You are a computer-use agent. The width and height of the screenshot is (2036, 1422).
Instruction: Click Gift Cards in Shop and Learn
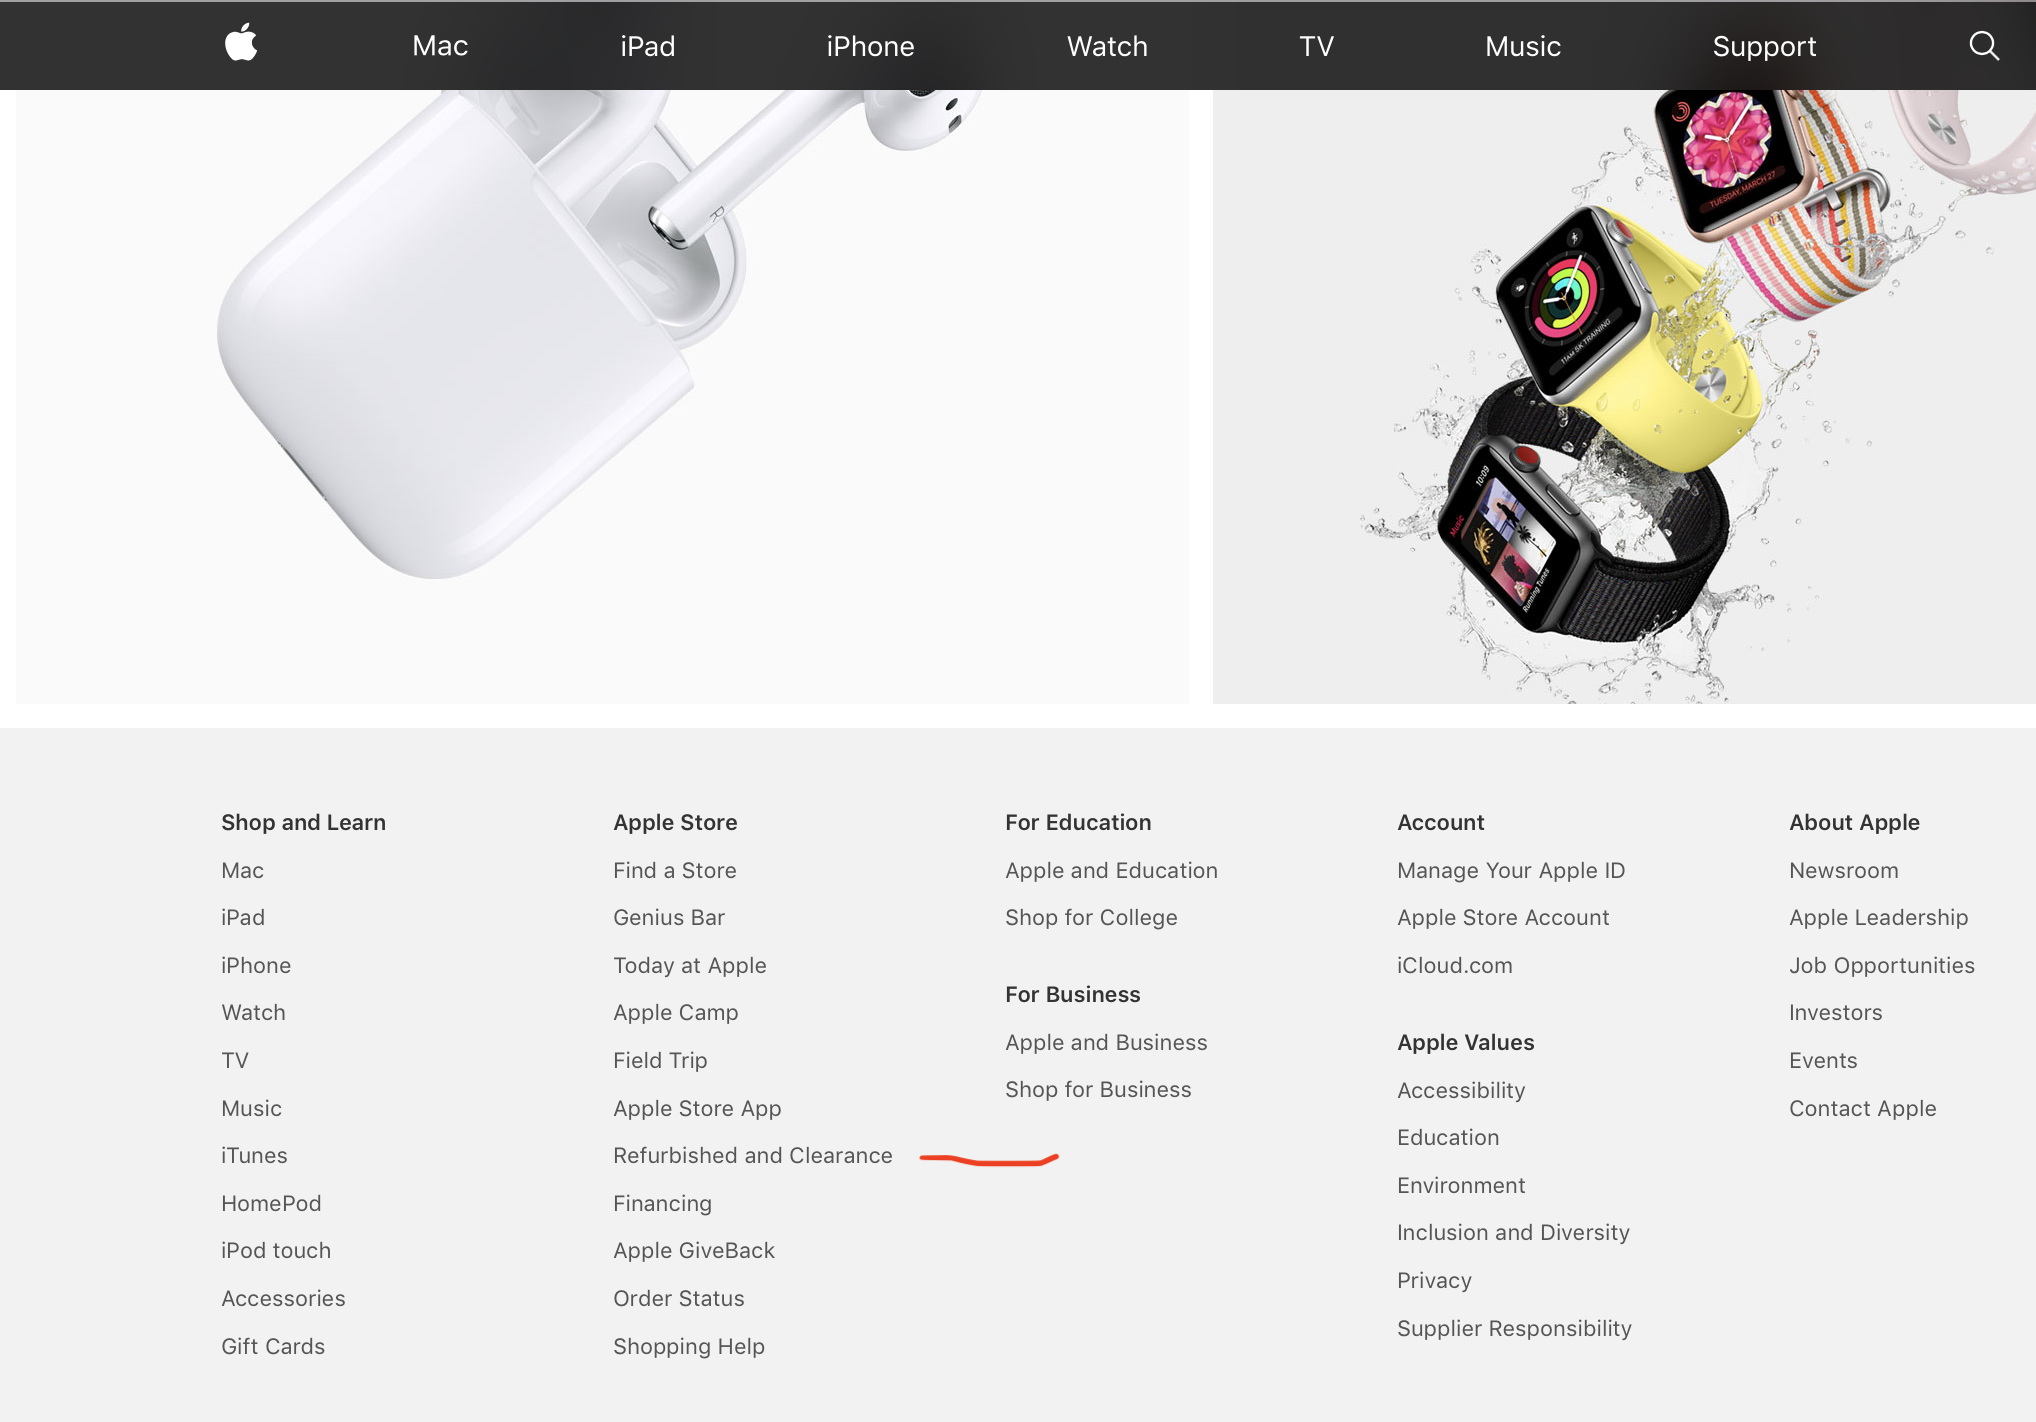coord(273,1346)
